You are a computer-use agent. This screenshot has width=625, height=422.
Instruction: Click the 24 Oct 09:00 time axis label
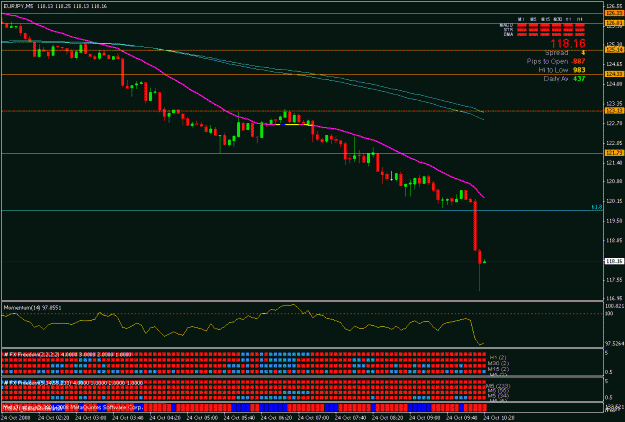point(425,418)
